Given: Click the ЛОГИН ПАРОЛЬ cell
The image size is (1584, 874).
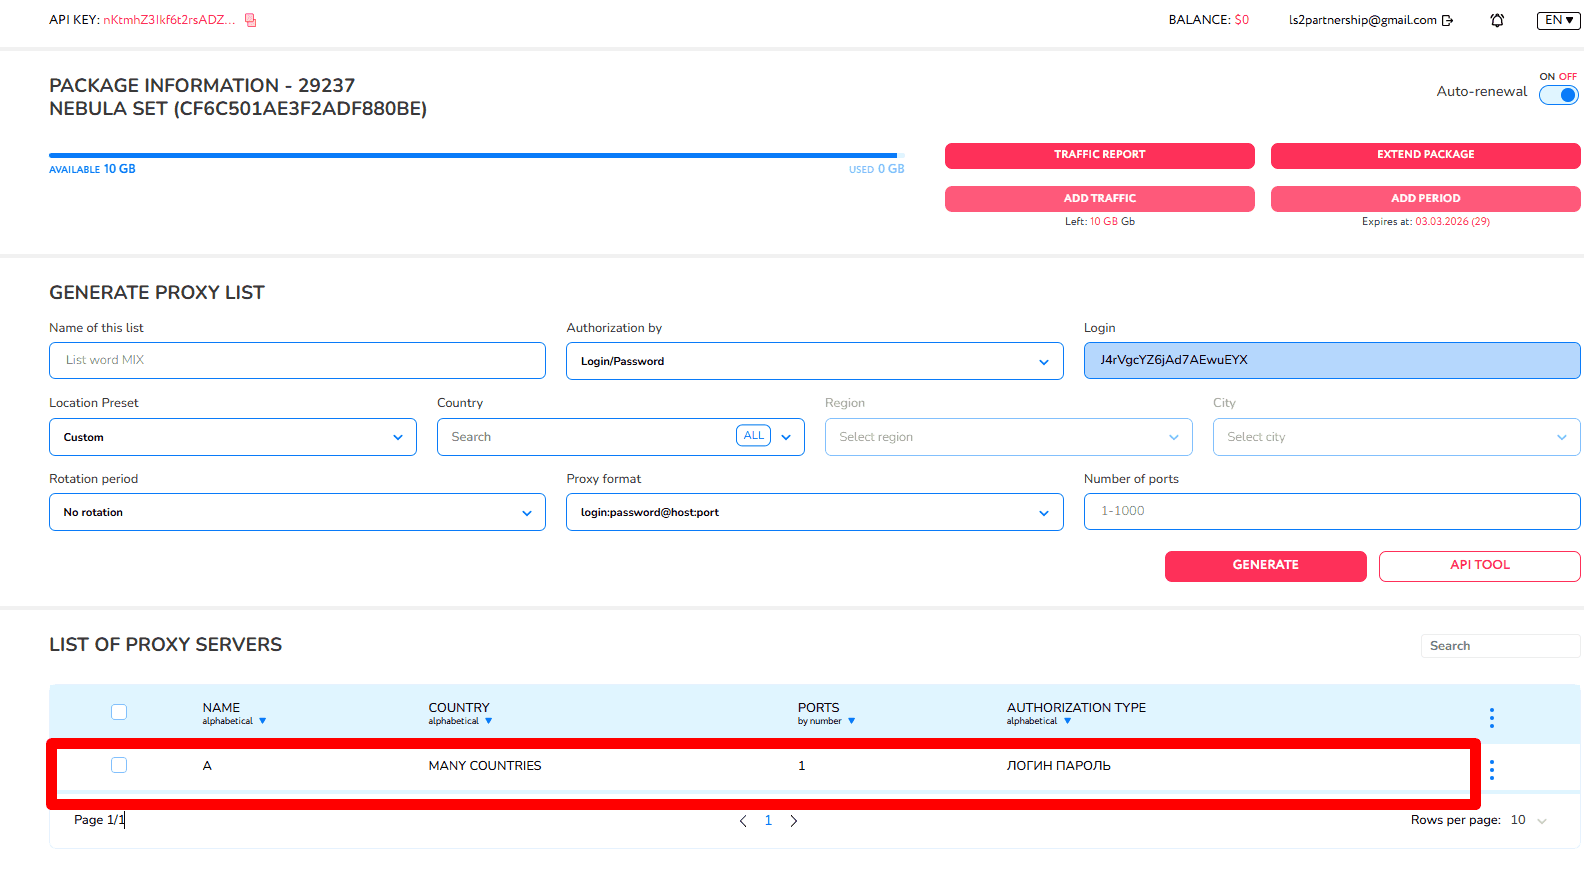Looking at the screenshot, I should click(x=1059, y=766).
